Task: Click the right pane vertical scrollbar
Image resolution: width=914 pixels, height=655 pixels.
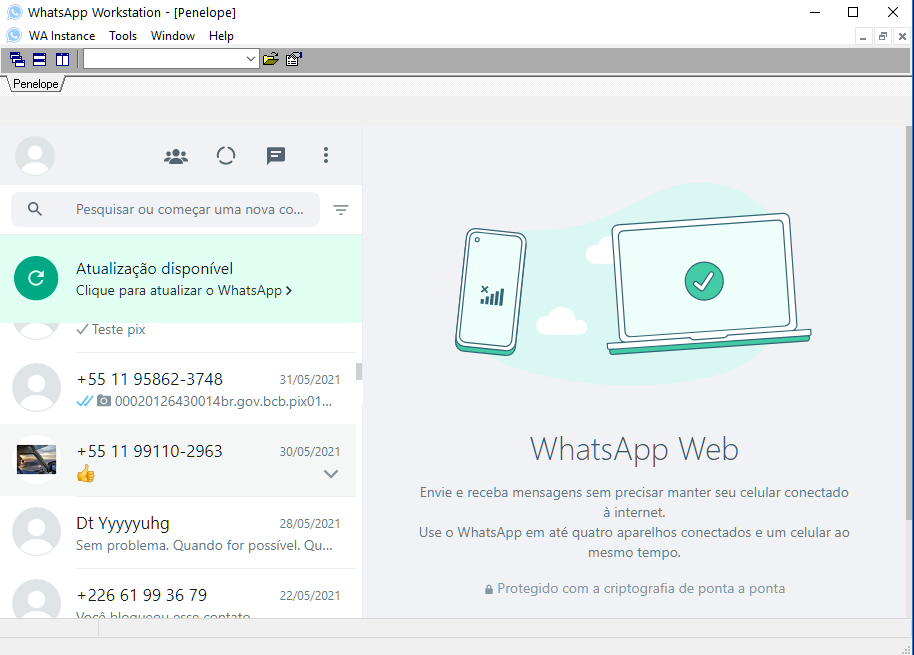Action: [x=909, y=322]
